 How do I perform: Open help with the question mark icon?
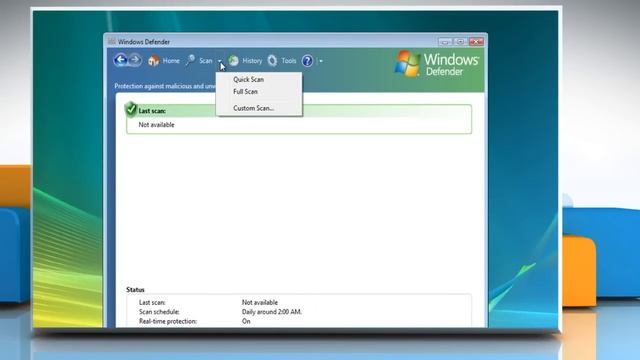pyautogui.click(x=307, y=61)
